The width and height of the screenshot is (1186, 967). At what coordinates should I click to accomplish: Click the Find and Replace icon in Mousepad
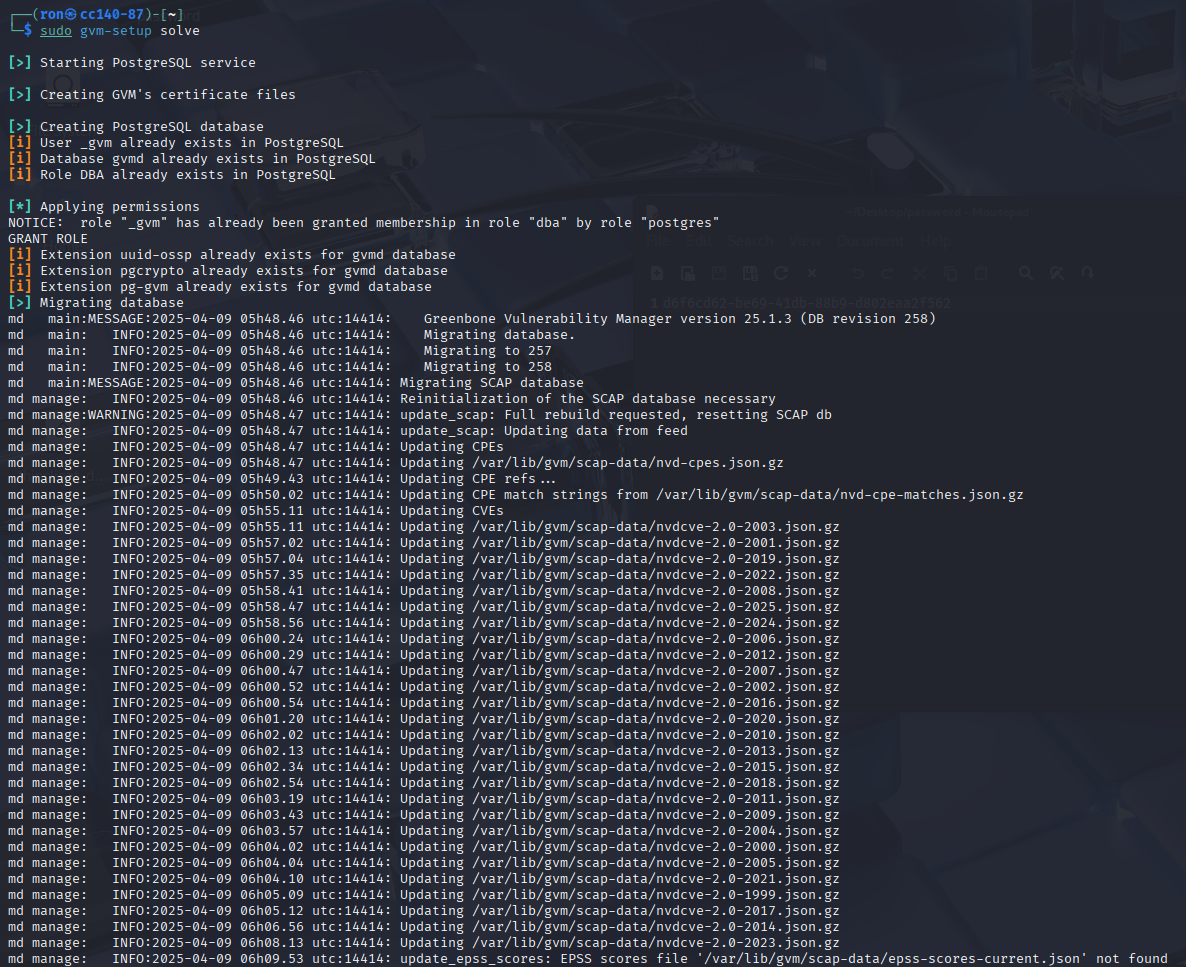tap(1057, 273)
